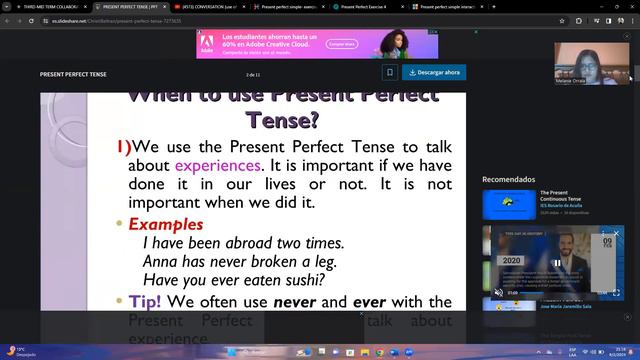Switch to Present perfect simple exercises tab

coord(288,7)
